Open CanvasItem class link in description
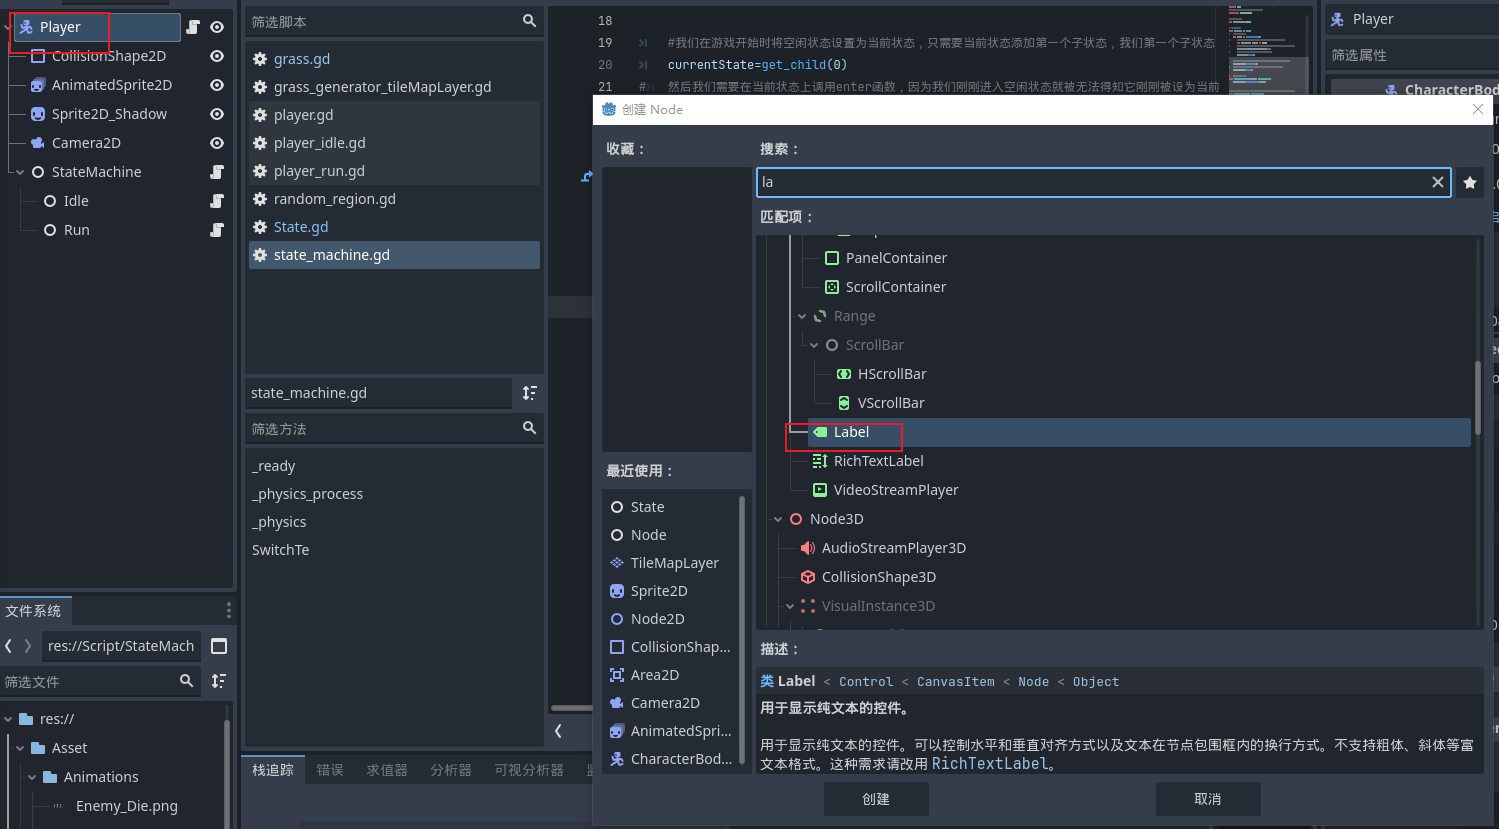Image resolution: width=1499 pixels, height=829 pixels. tap(956, 682)
